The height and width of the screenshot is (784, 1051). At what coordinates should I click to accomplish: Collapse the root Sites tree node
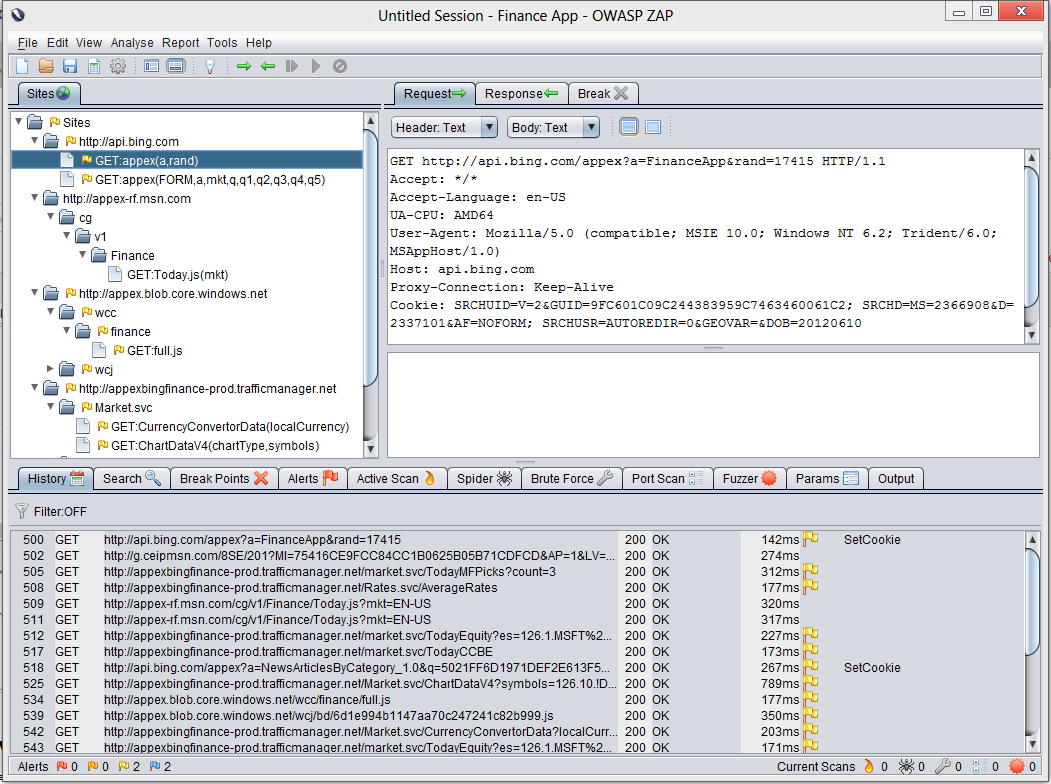[x=19, y=122]
